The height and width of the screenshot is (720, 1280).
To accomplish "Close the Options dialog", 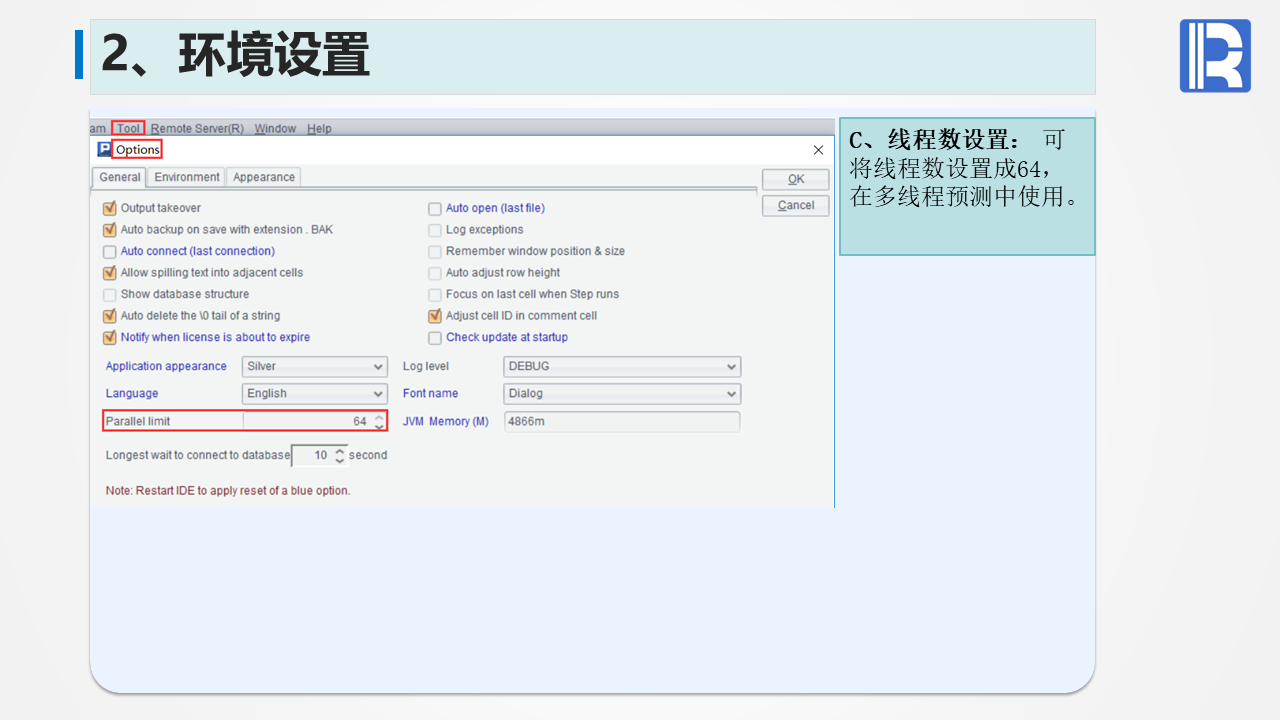I will 818,150.
